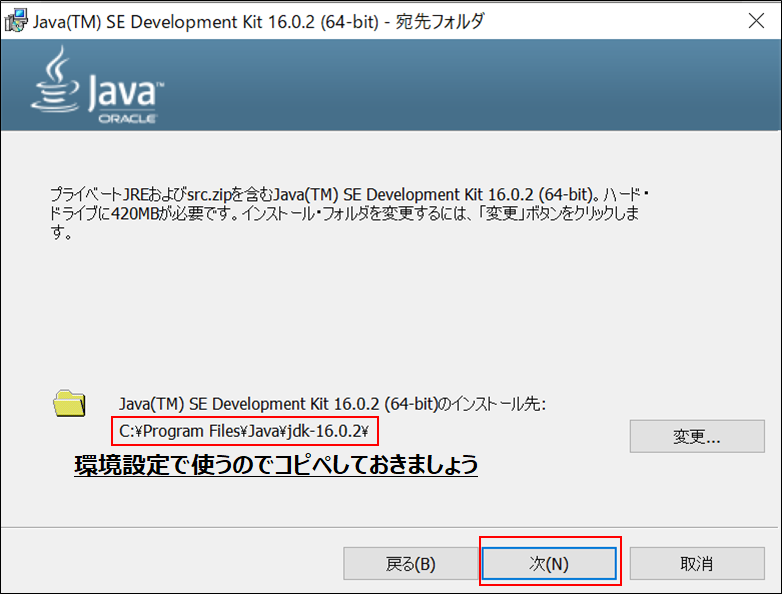Viewport: 782px width, 594px height.
Task: Cancel installation with the 取消 button
Action: coord(697,564)
